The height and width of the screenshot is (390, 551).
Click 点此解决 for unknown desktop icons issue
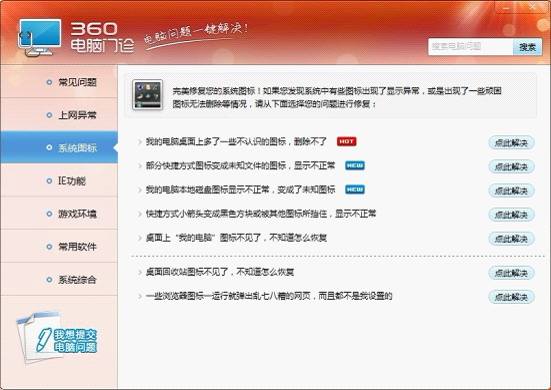point(511,143)
